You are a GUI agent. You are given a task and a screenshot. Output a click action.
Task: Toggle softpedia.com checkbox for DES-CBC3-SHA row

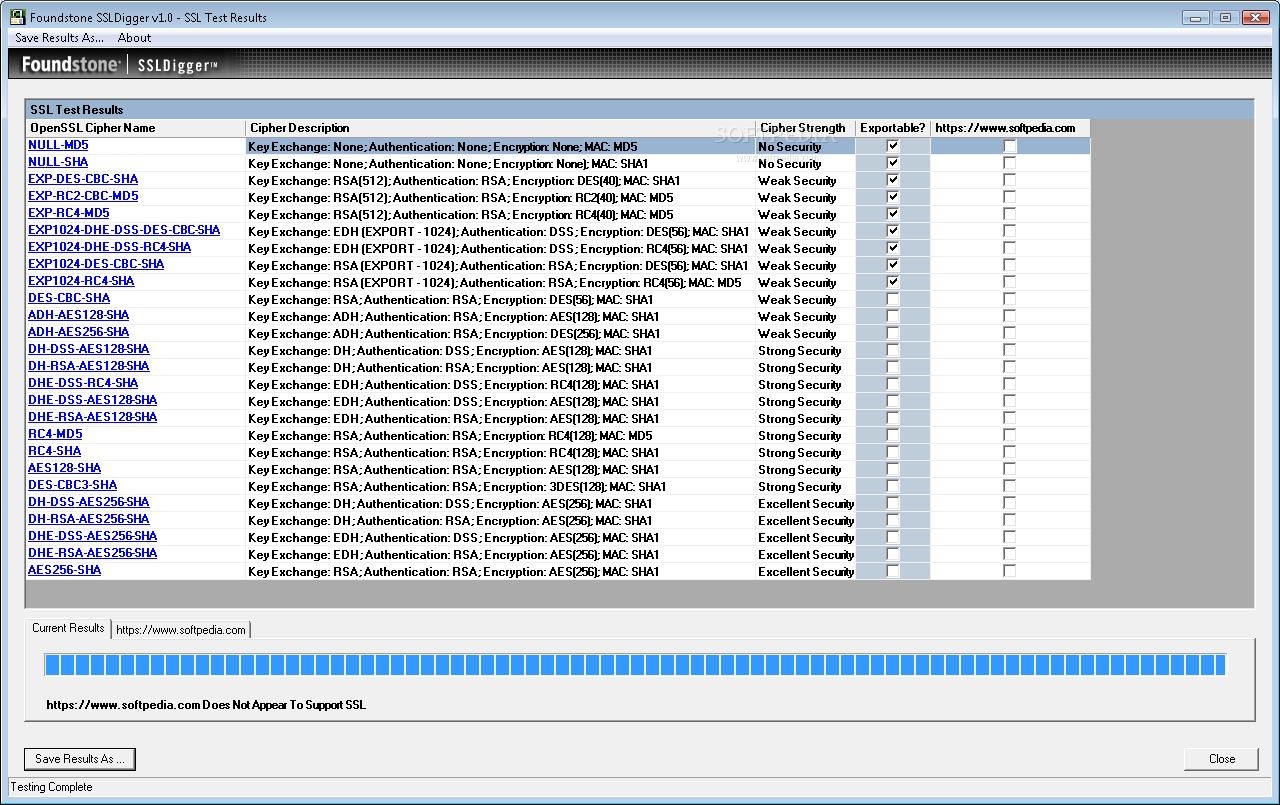coord(1010,486)
